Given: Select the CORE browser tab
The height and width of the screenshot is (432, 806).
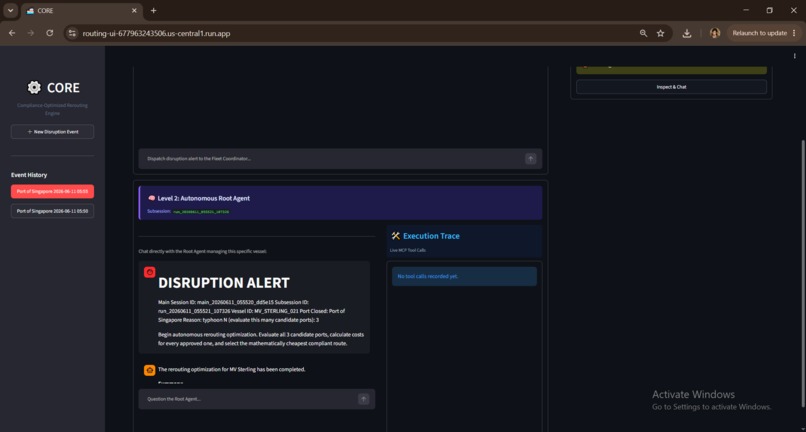Looking at the screenshot, I should coord(81,10).
